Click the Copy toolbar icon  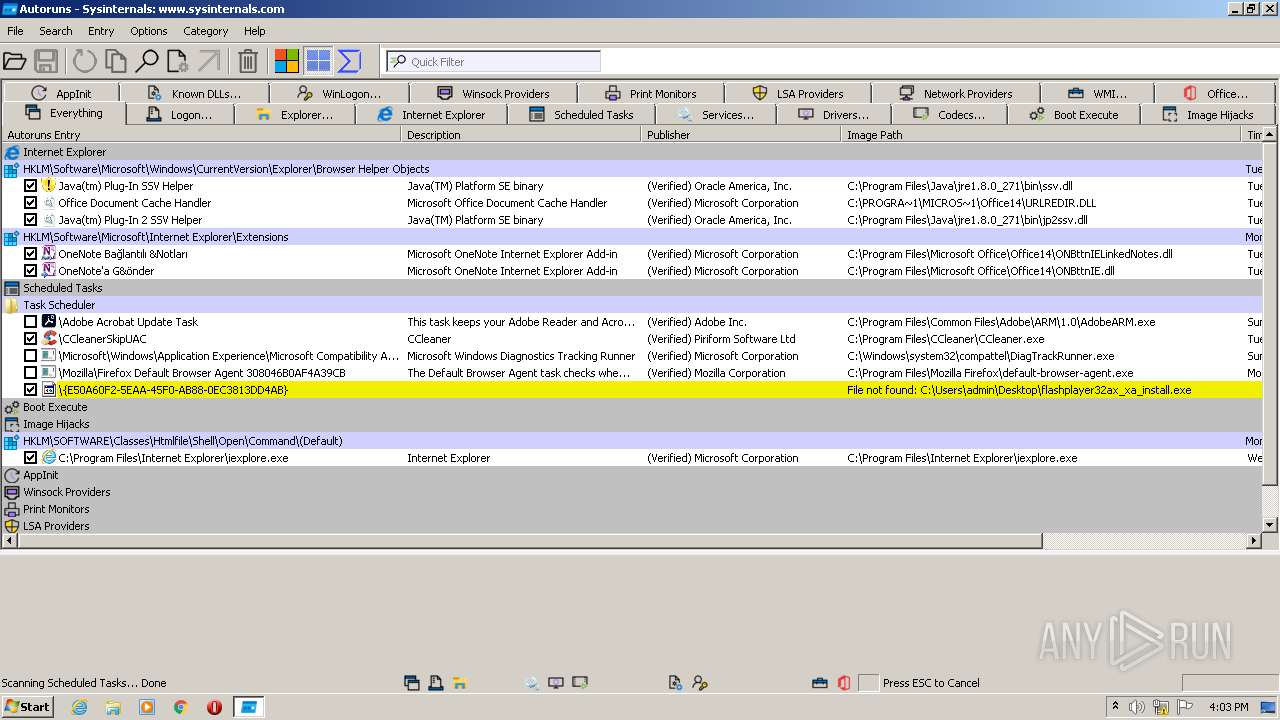(116, 61)
